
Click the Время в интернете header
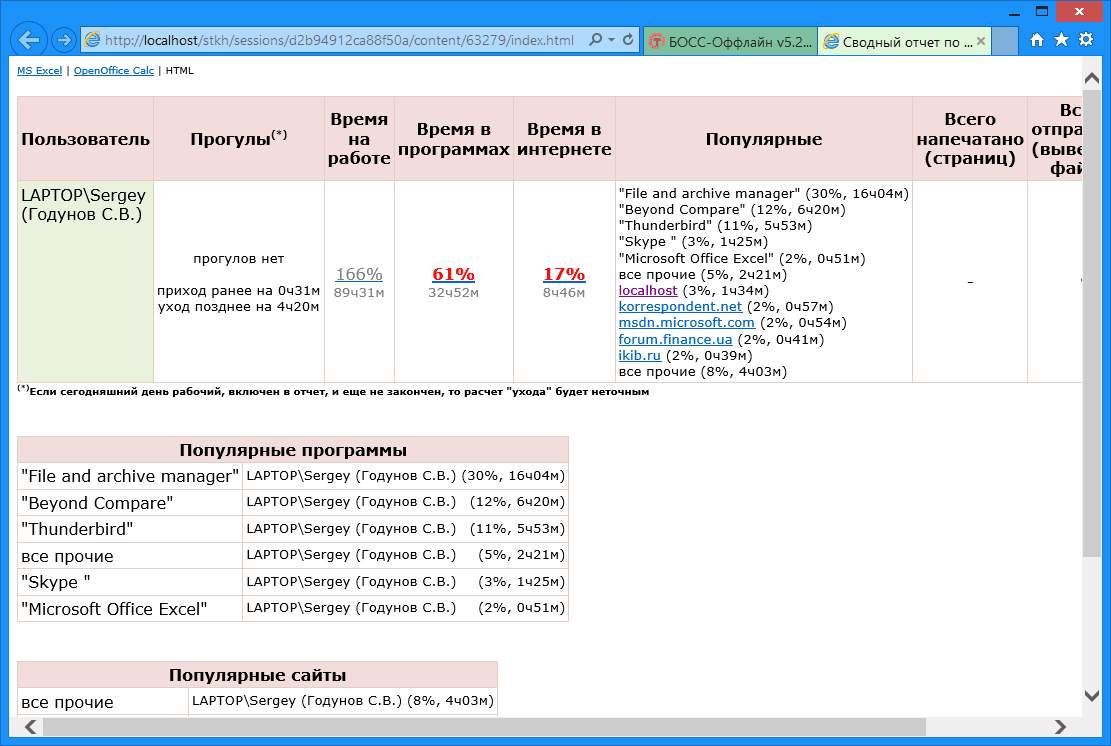click(x=564, y=139)
